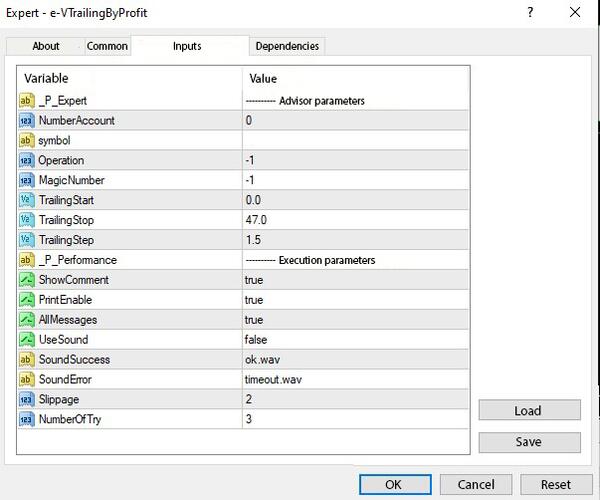The width and height of the screenshot is (600, 500).
Task: Select the UseSound variable name
Action: [x=64, y=339]
